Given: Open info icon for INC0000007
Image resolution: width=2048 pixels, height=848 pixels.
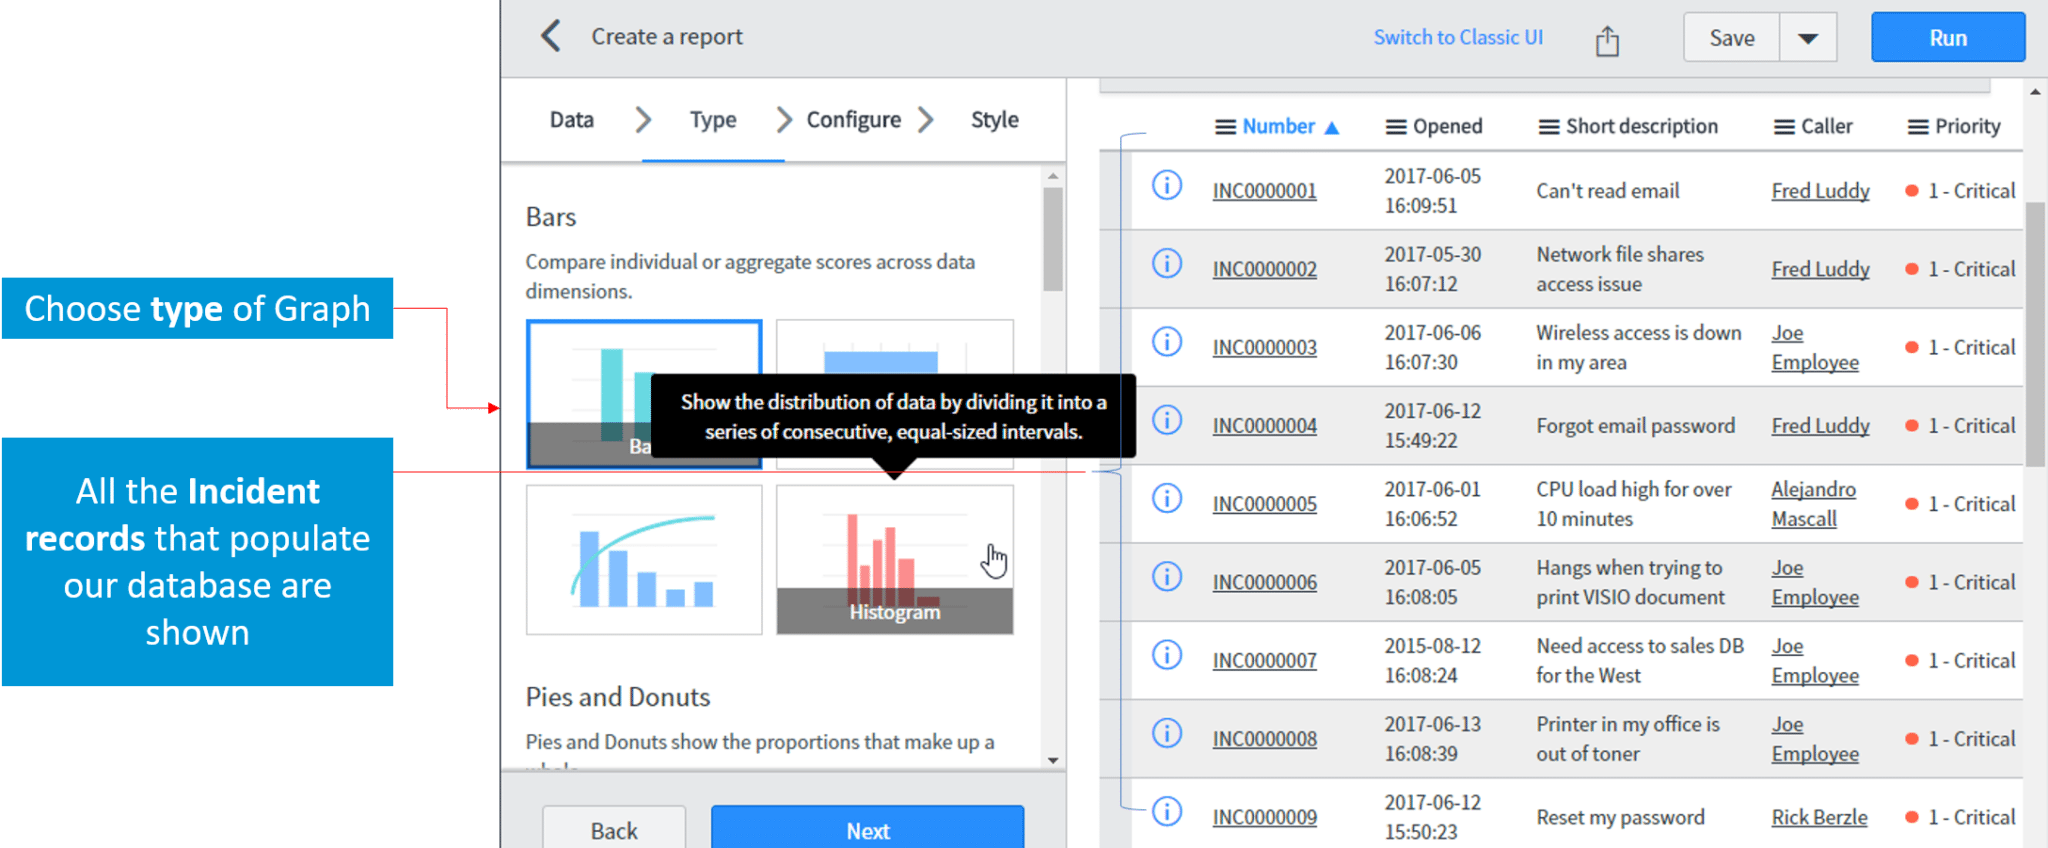Looking at the screenshot, I should [x=1166, y=655].
